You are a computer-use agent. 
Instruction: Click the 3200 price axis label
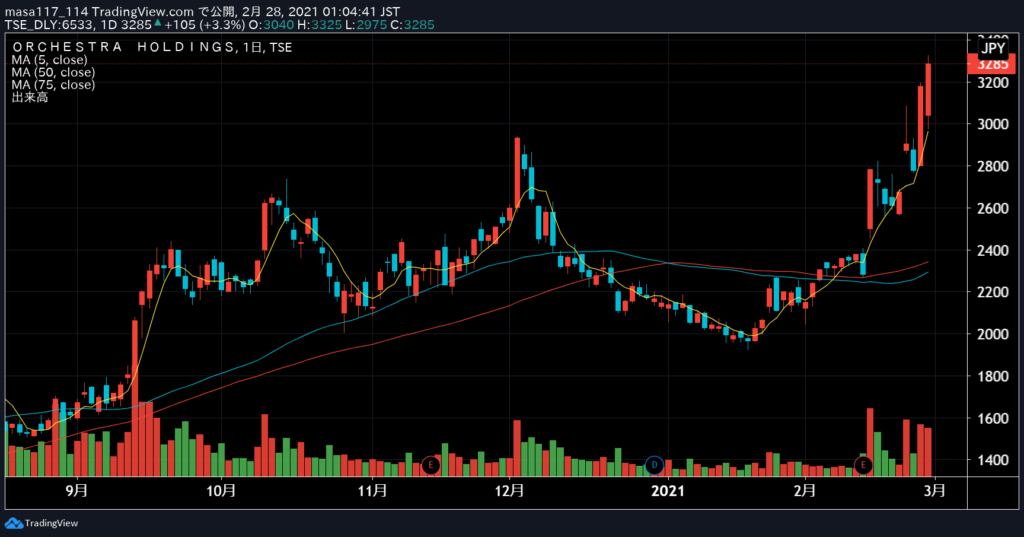993,82
